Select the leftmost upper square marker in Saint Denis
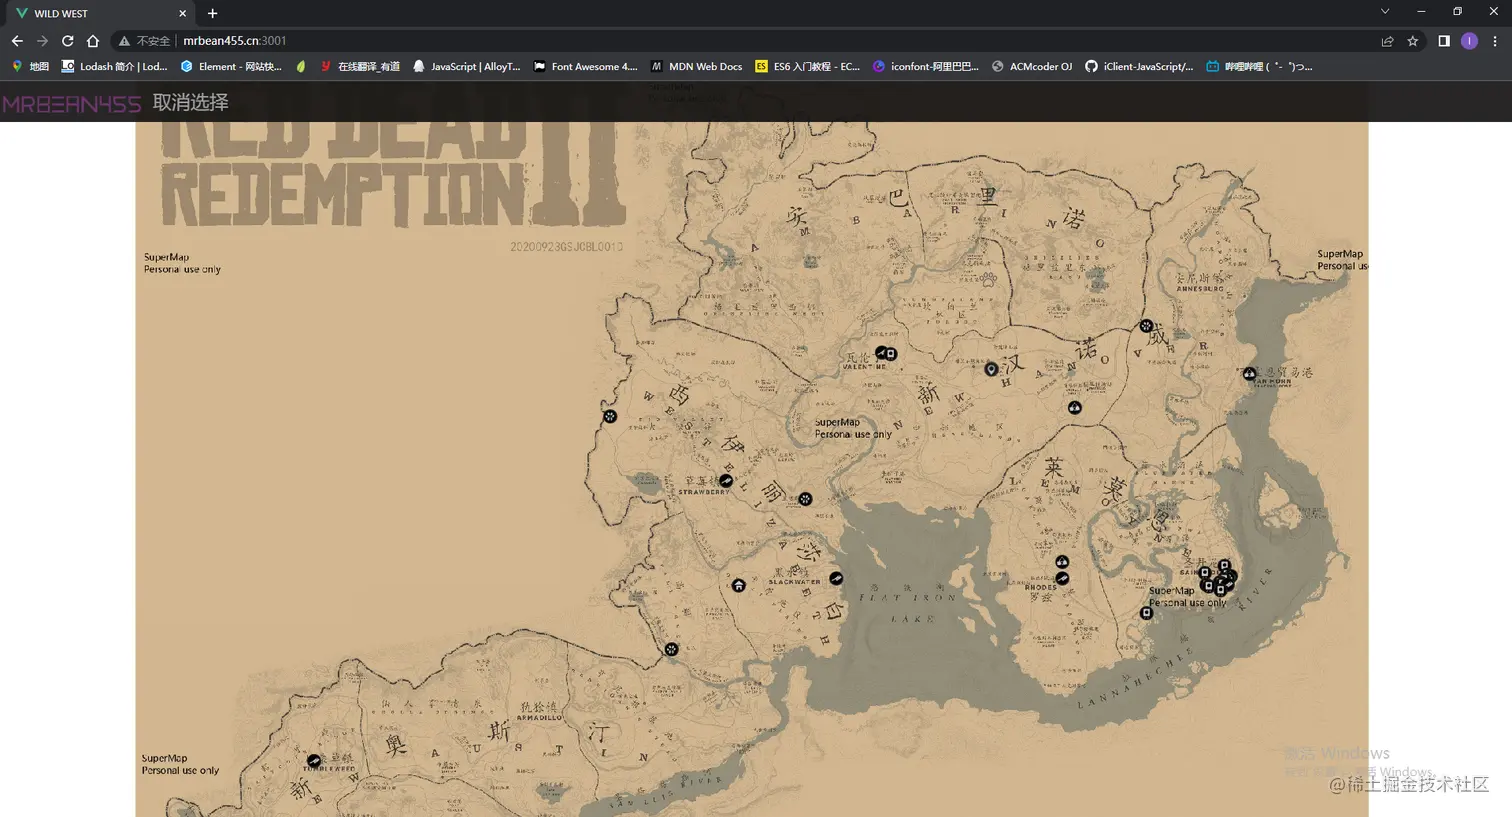1512x817 pixels. pyautogui.click(x=1205, y=572)
